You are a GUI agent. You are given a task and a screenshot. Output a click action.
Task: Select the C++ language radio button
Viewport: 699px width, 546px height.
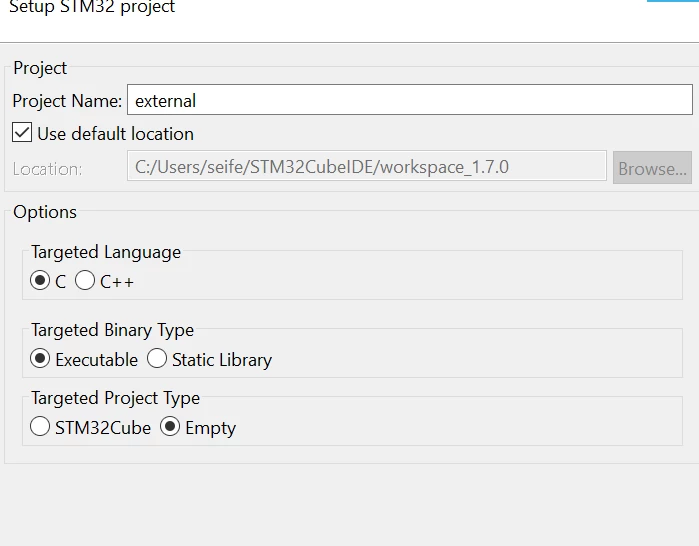click(85, 281)
